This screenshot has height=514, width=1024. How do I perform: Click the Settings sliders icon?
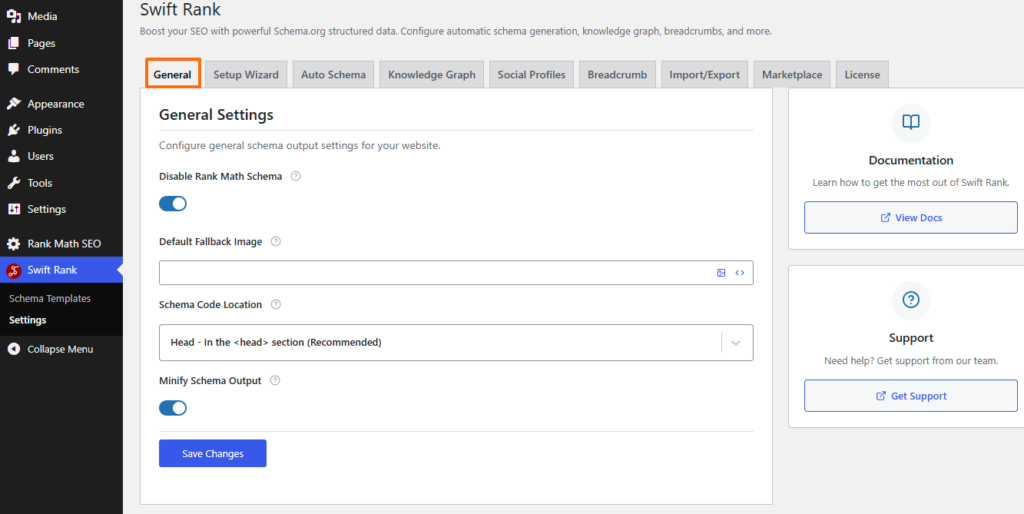click(14, 209)
